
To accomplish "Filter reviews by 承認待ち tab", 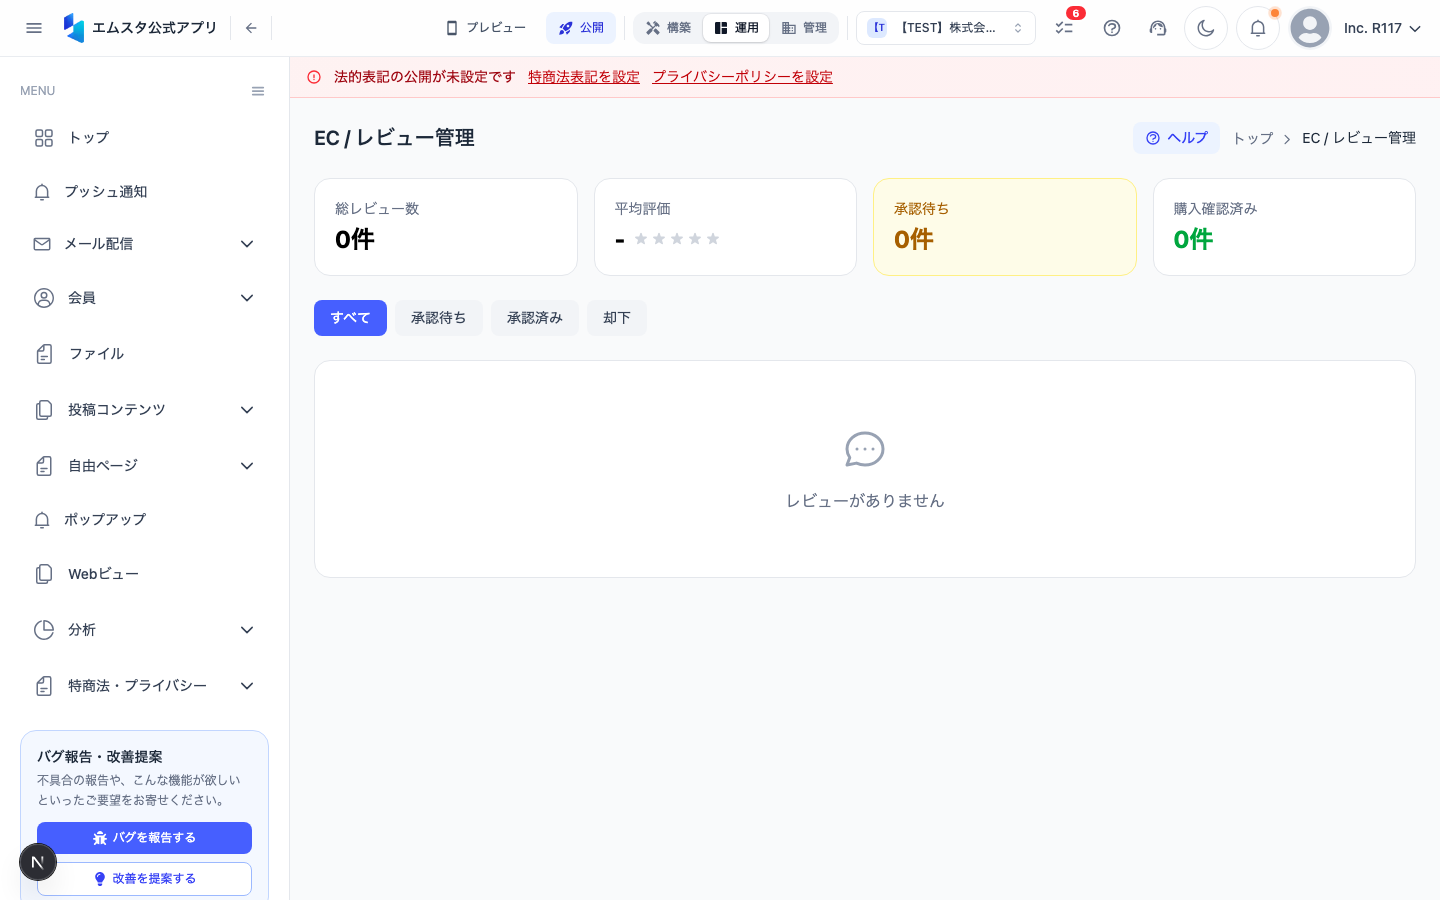I will tap(438, 318).
